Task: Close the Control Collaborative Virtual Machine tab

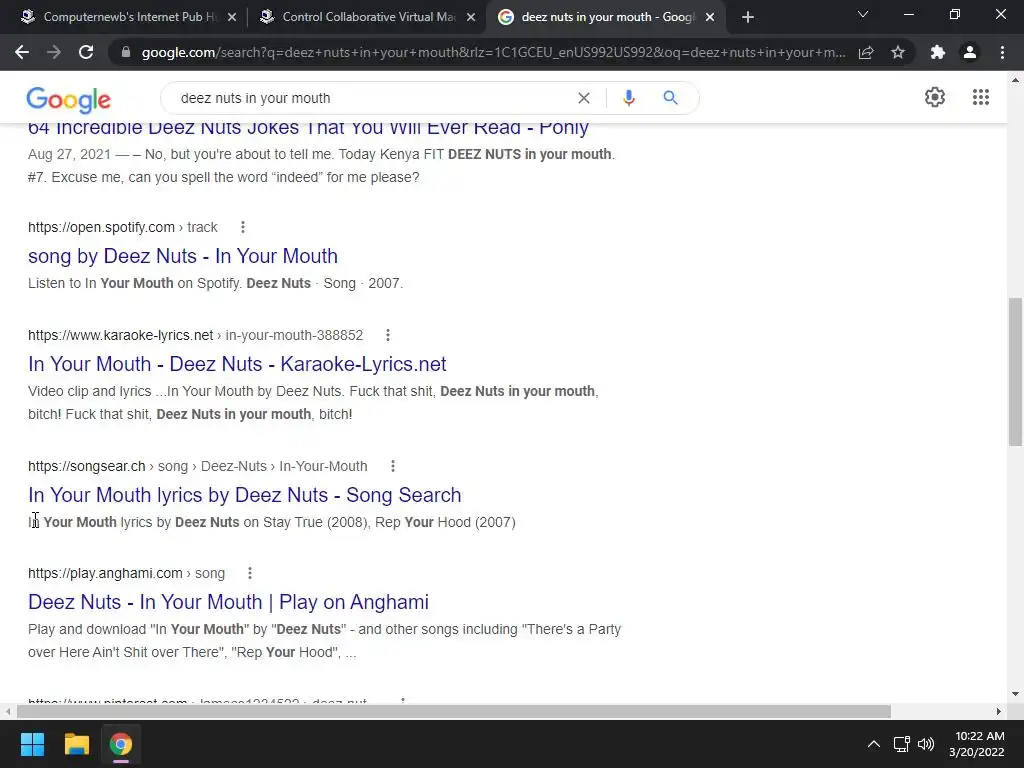Action: pyautogui.click(x=471, y=17)
